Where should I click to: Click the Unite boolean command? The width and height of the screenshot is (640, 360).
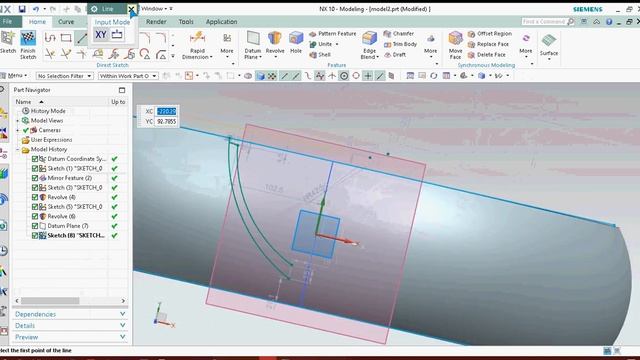coord(321,44)
